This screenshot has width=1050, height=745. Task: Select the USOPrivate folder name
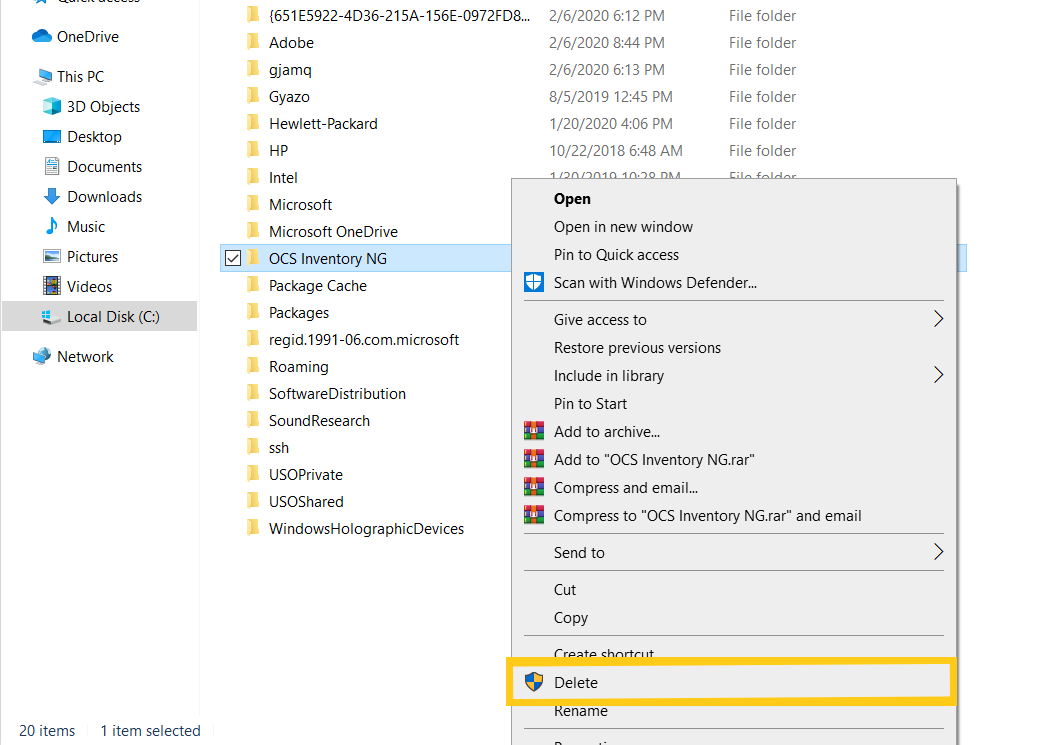306,475
